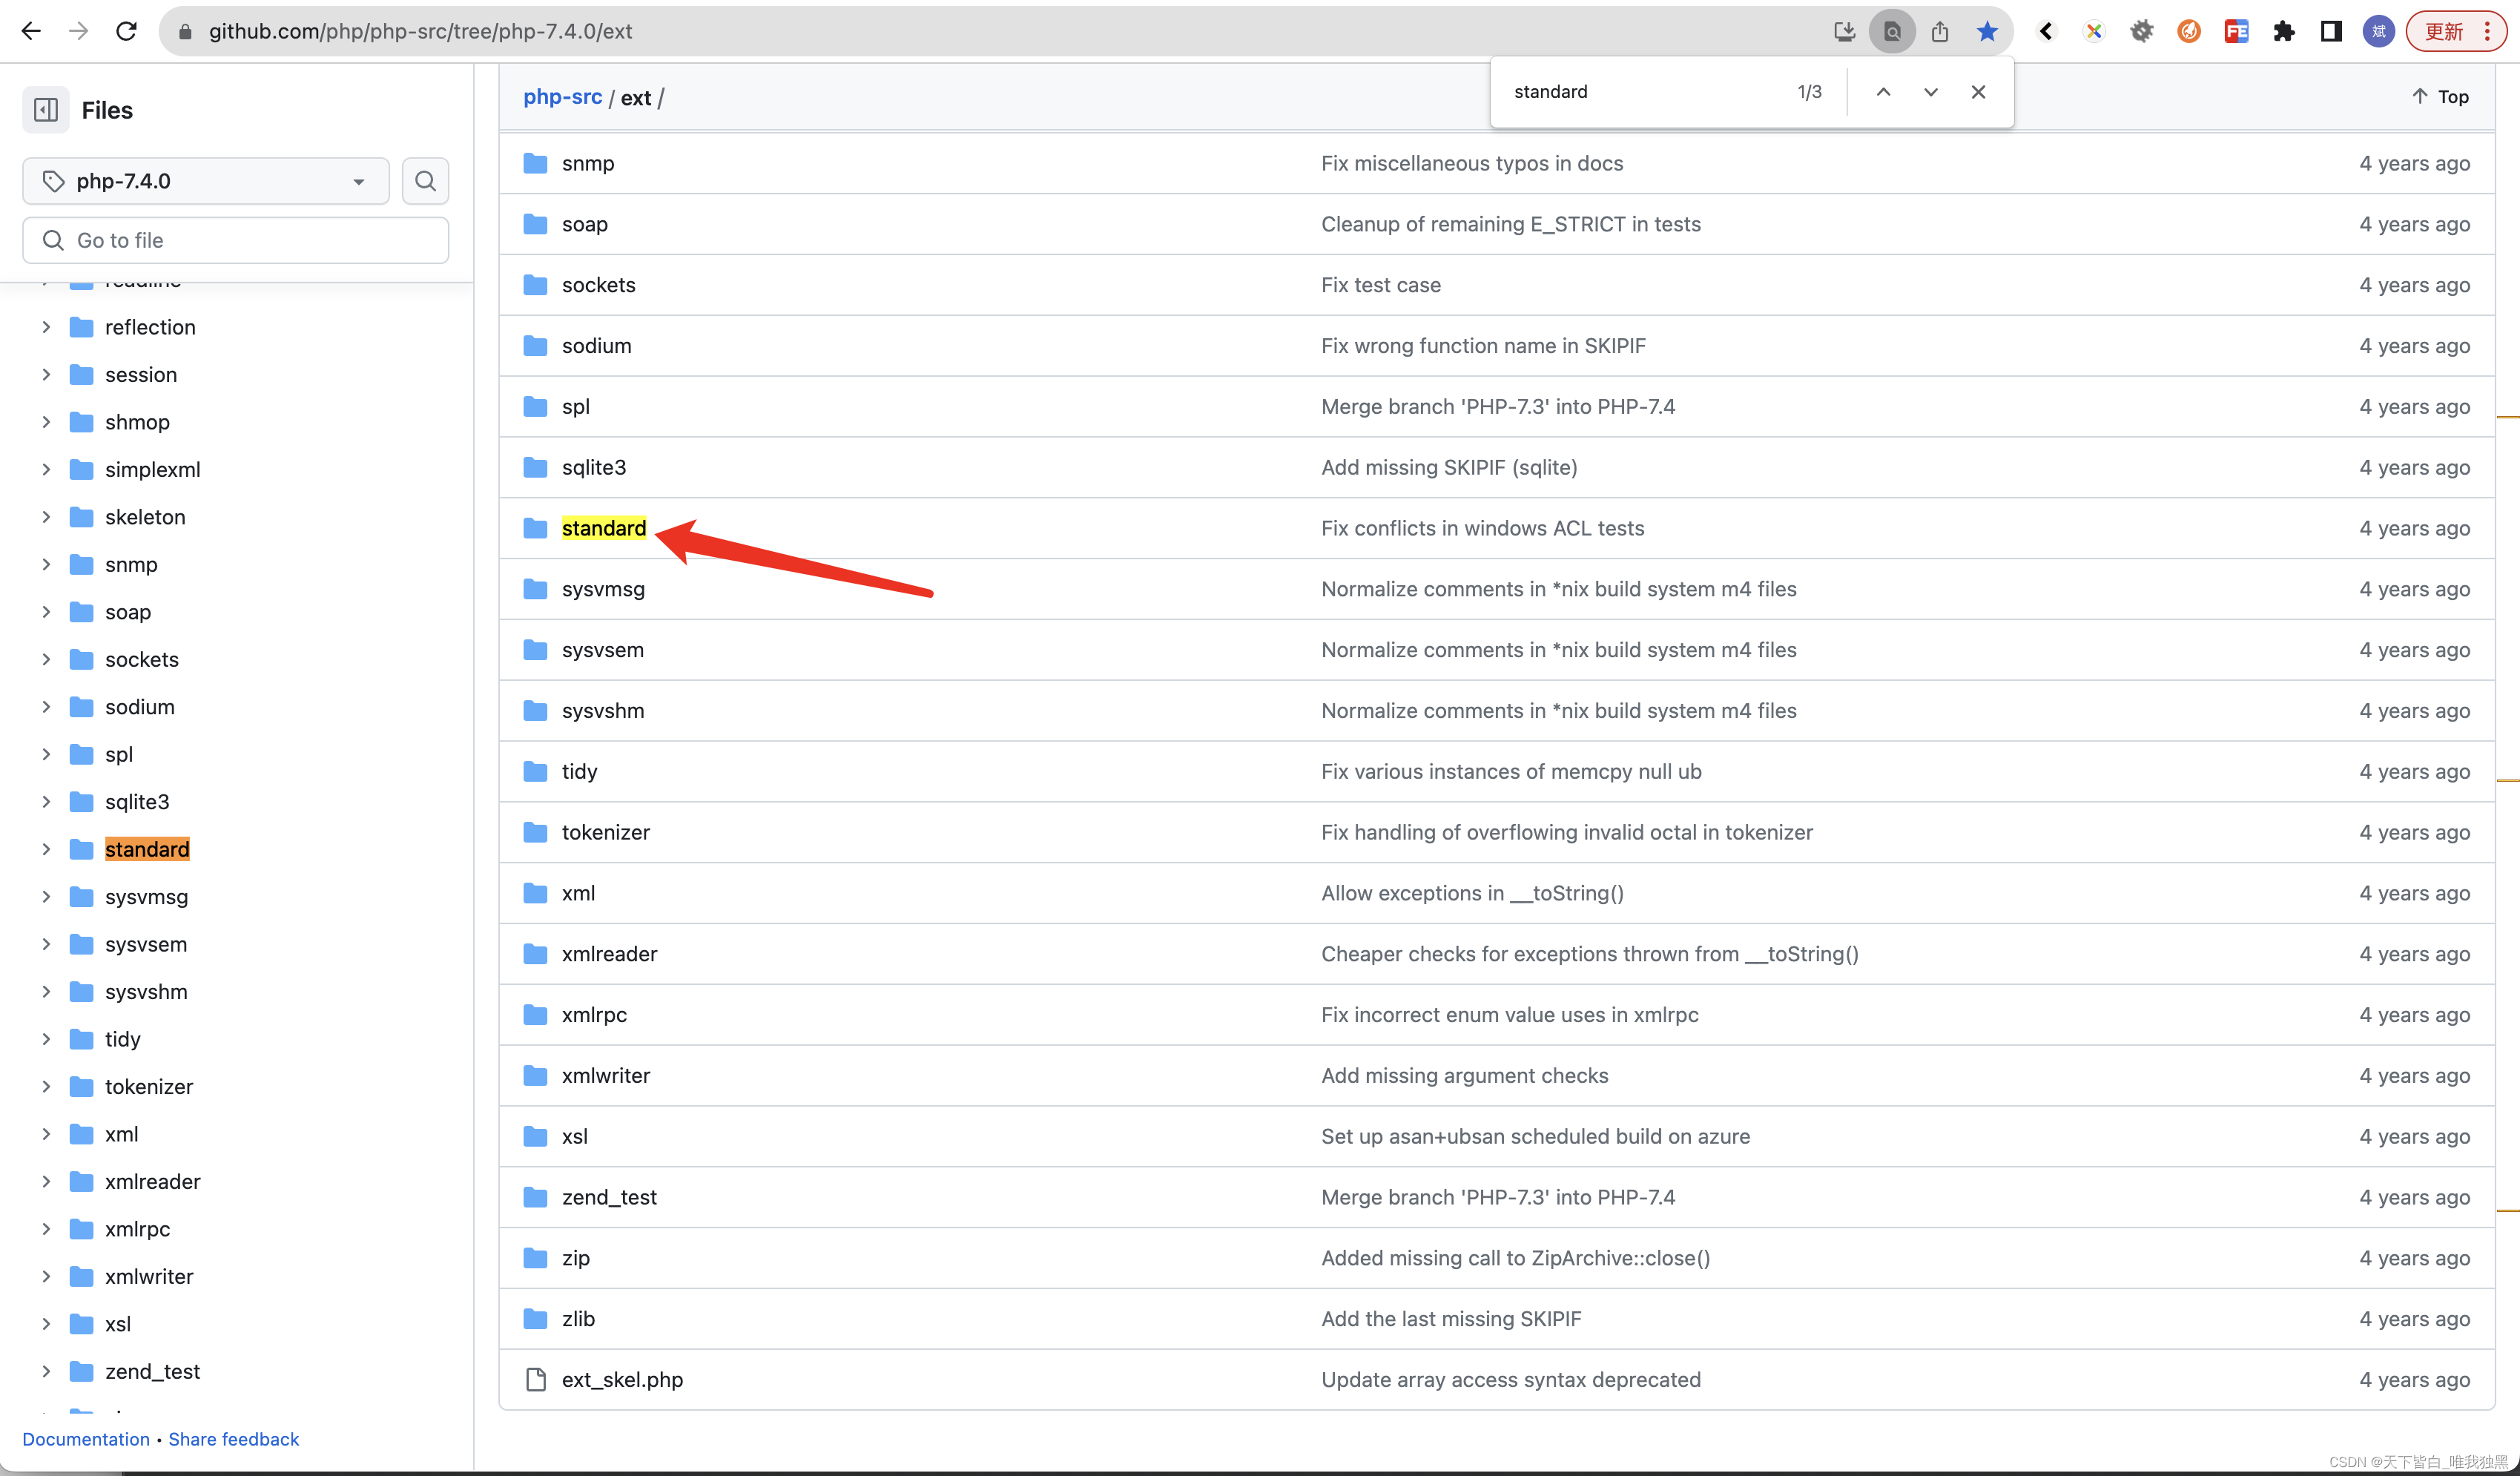Viewport: 2520px width, 1476px height.
Task: Open the php-7.4.0 tag dropdown
Action: [x=206, y=181]
